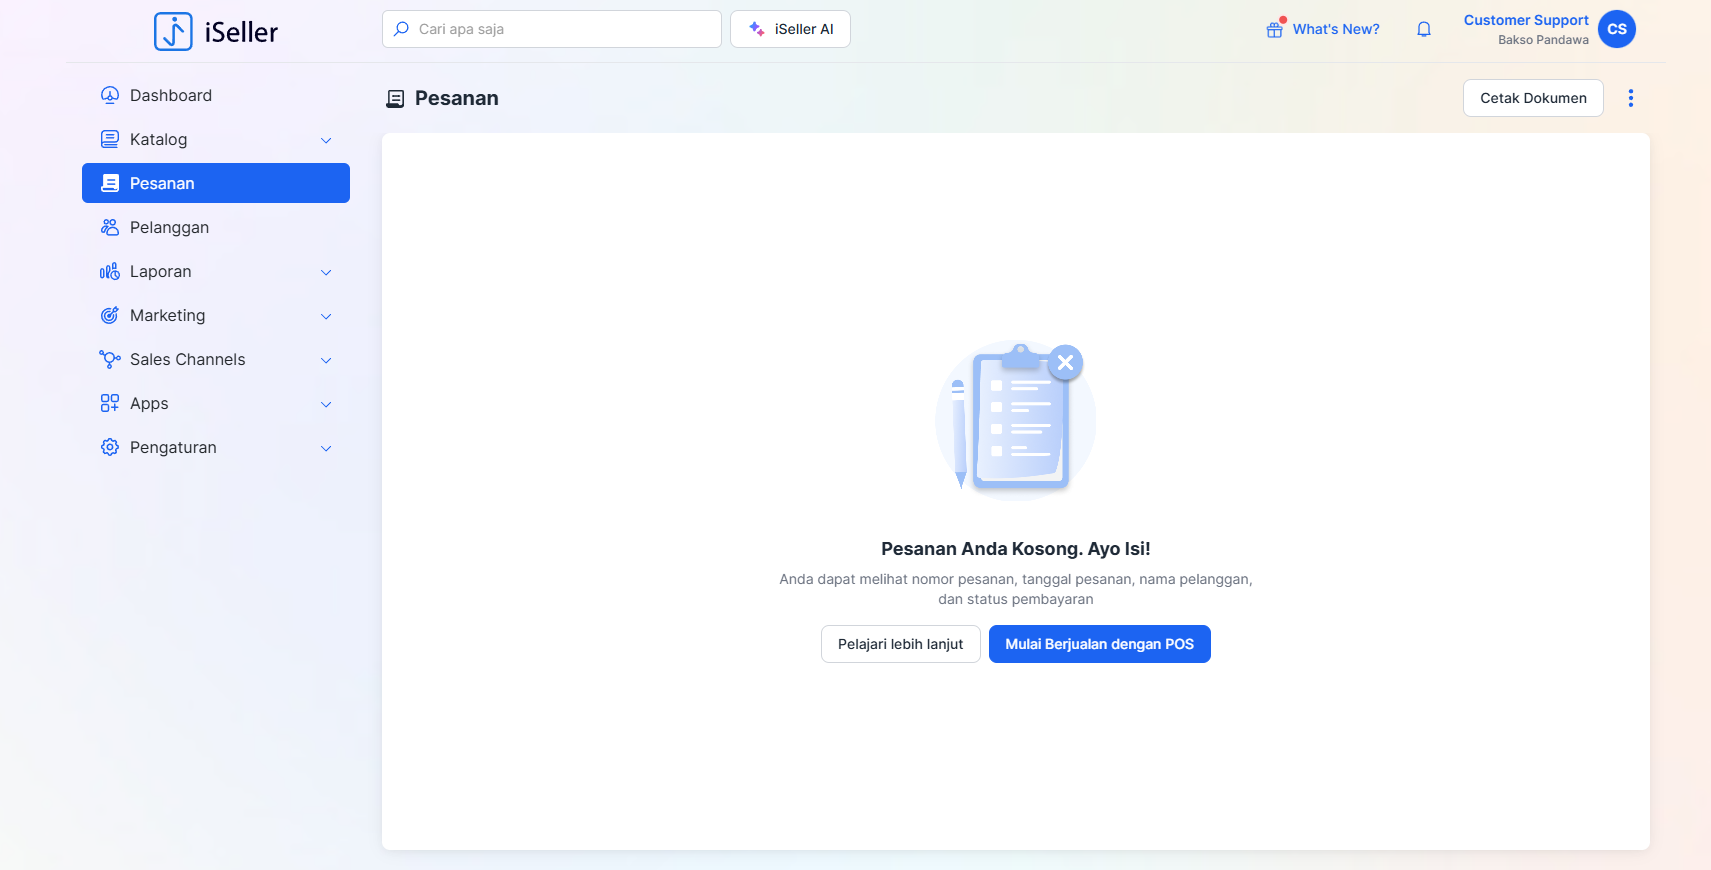Click Mulai Berjualan dengan POS button
The image size is (1711, 870).
coord(1099,644)
